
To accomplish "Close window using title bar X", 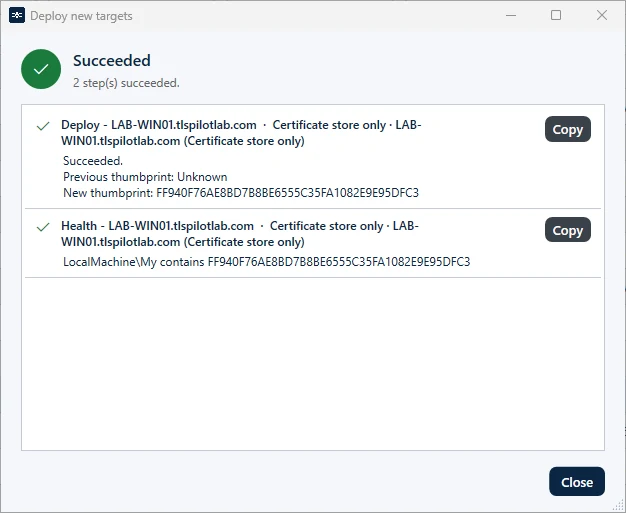I will tap(602, 16).
